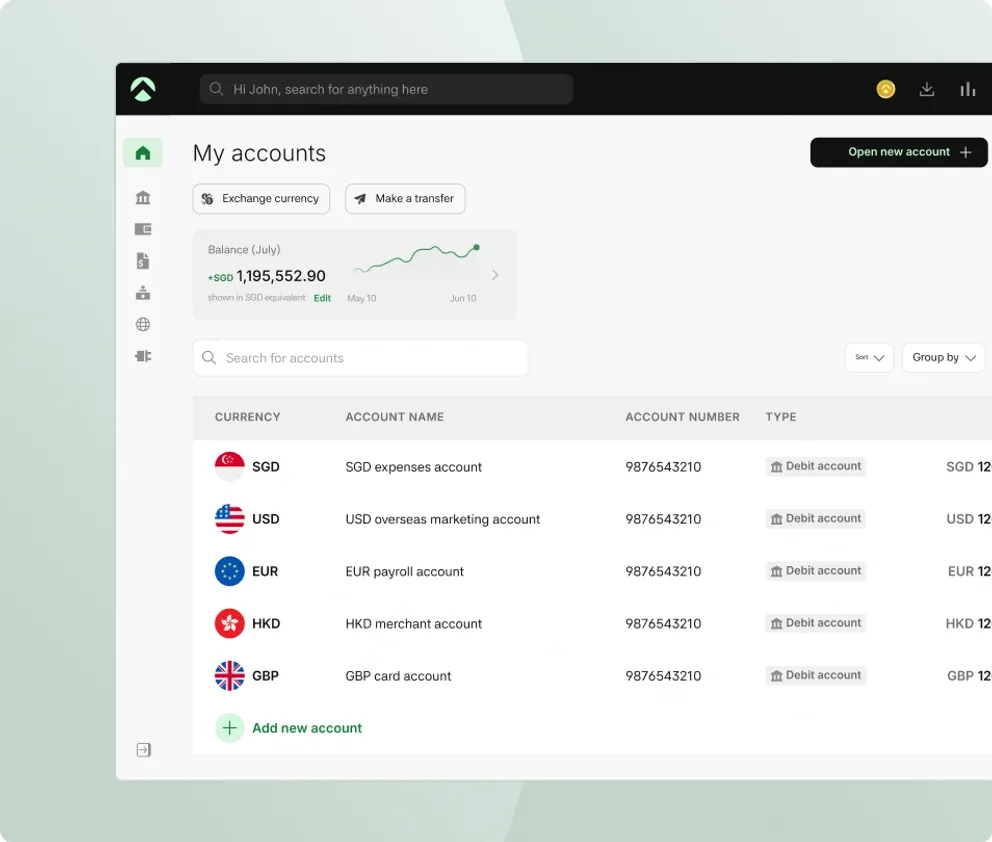Image resolution: width=992 pixels, height=842 pixels.
Task: Select HKD merchant account name
Action: click(x=413, y=624)
